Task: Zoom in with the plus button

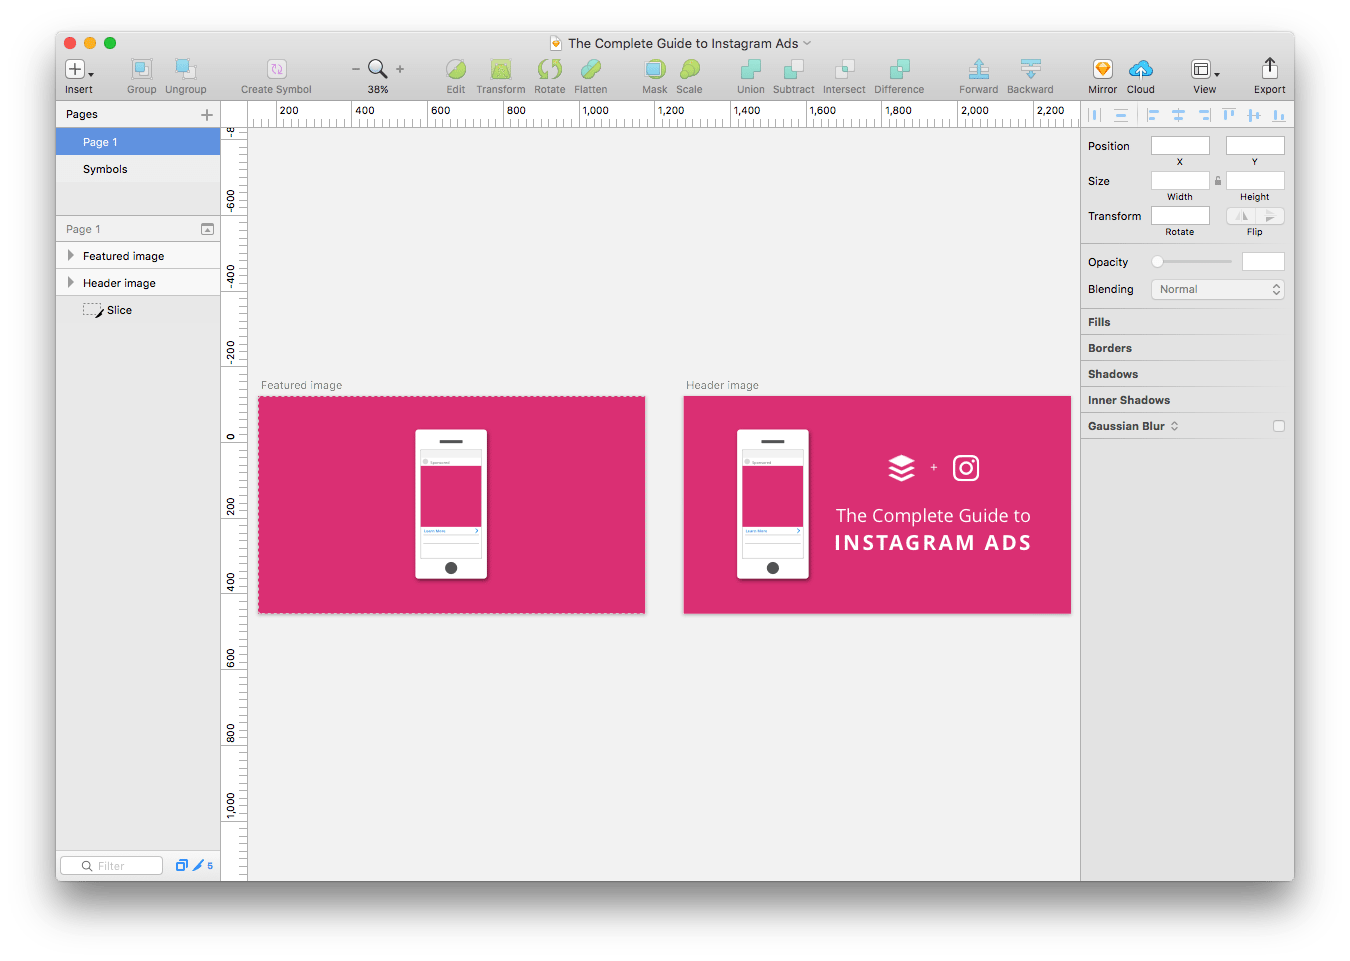Action: [400, 69]
